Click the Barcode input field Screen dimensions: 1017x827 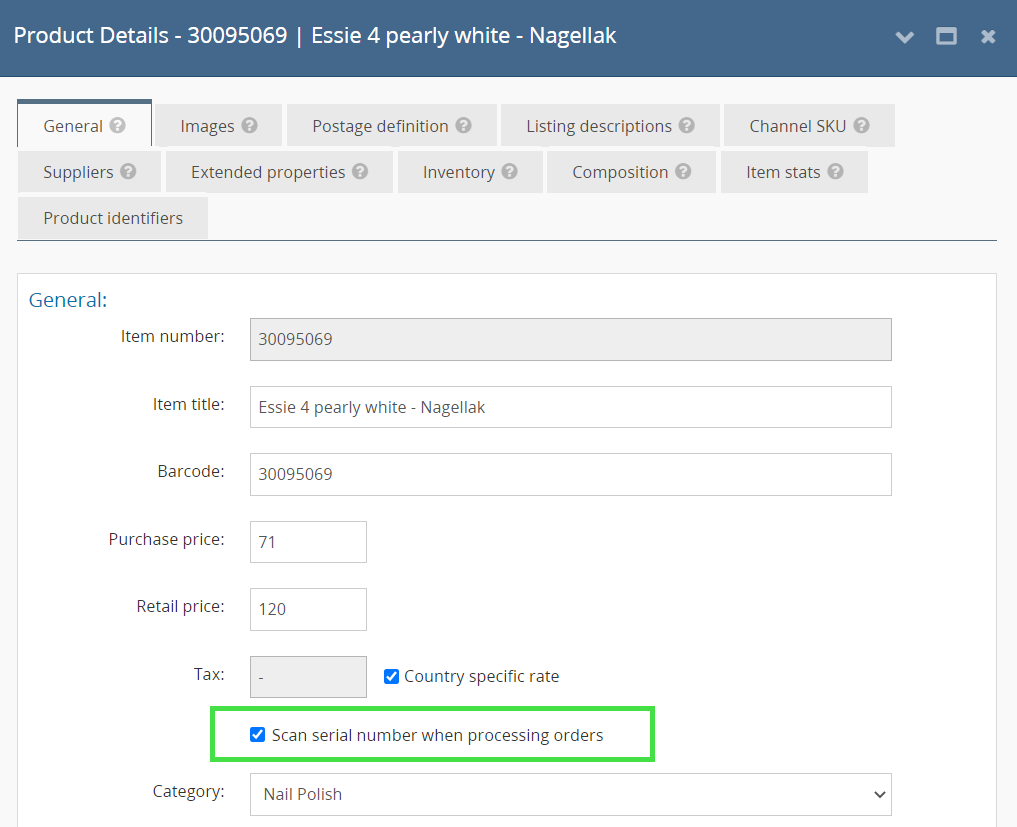tap(570, 474)
